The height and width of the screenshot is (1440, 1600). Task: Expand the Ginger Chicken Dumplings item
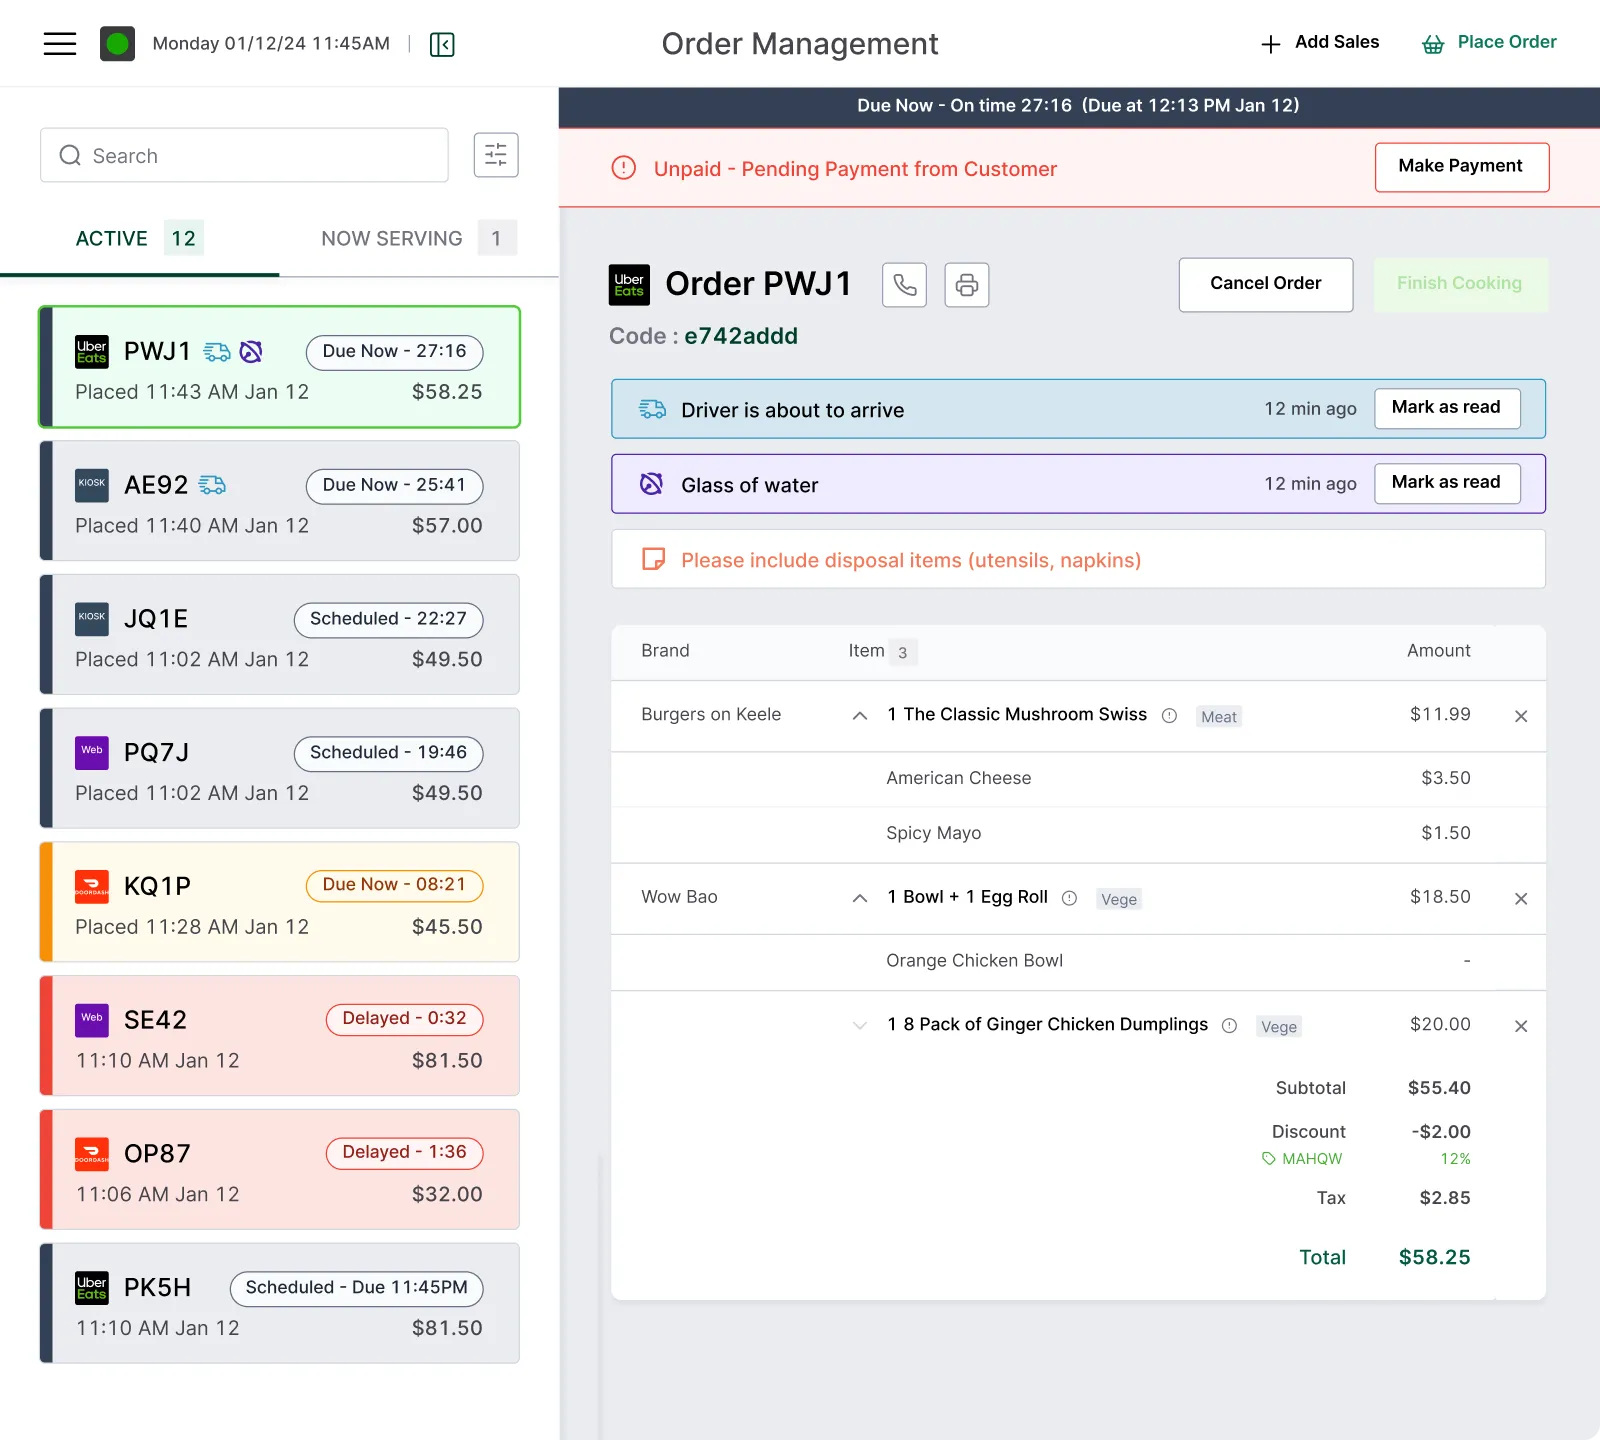[859, 1025]
